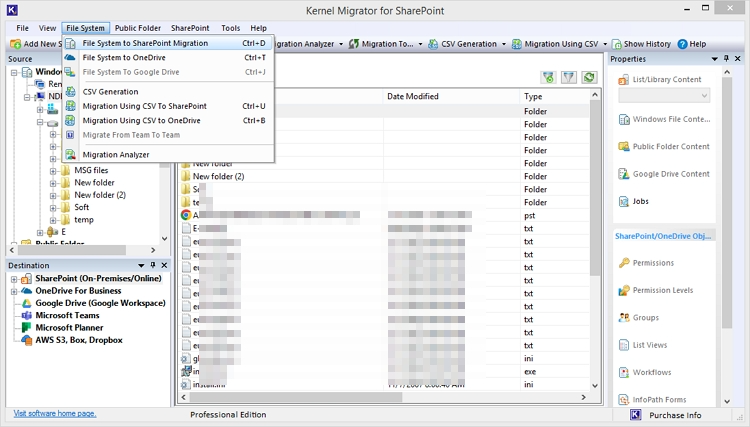Expand the MSG files folder node
The width and height of the screenshot is (750, 427).
click(53, 171)
